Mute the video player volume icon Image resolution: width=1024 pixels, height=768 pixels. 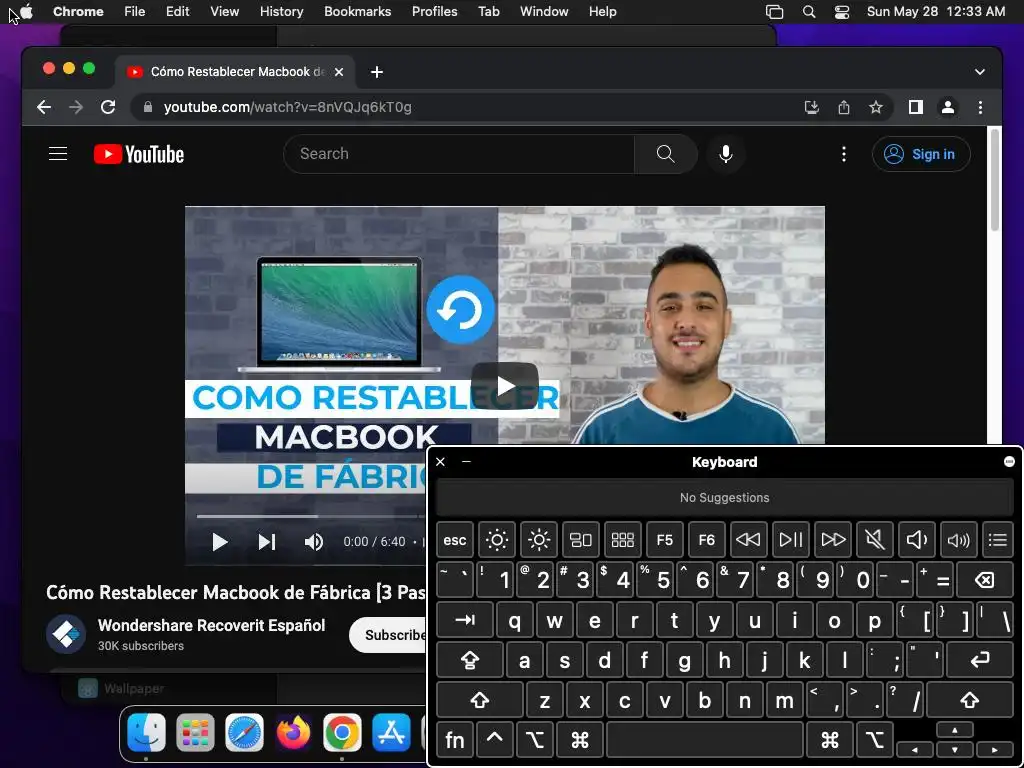click(313, 541)
